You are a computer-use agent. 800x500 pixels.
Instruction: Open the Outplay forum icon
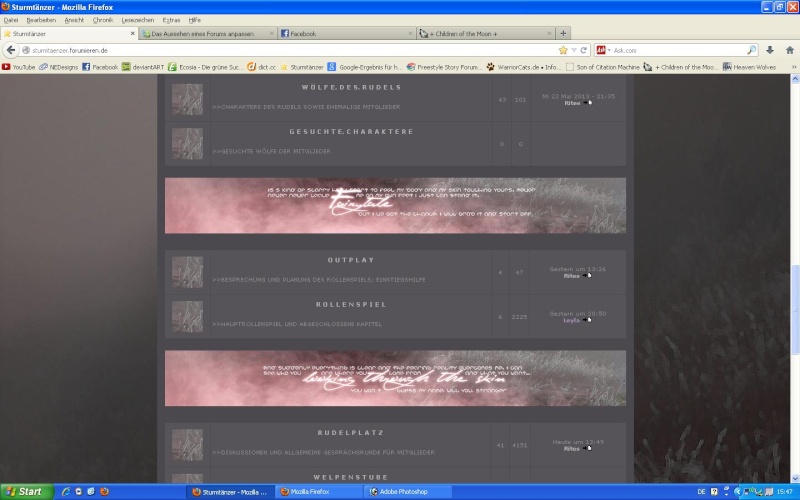187,272
